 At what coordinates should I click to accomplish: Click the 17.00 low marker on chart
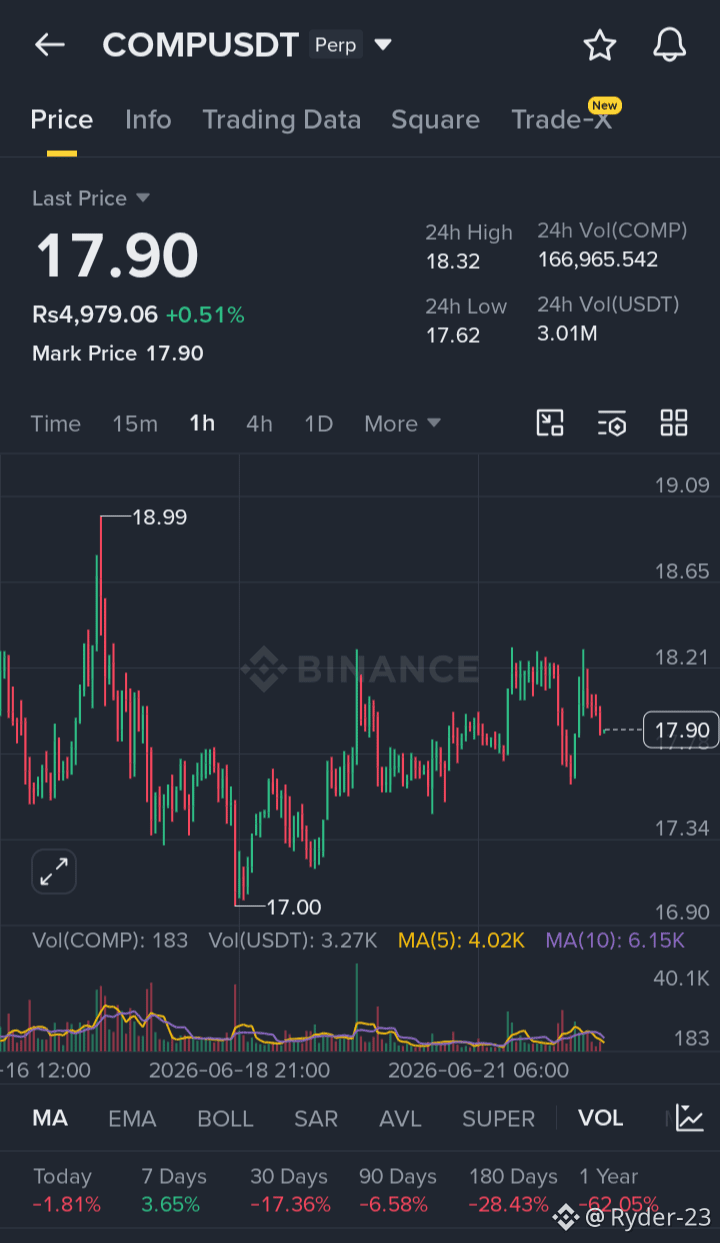point(294,907)
